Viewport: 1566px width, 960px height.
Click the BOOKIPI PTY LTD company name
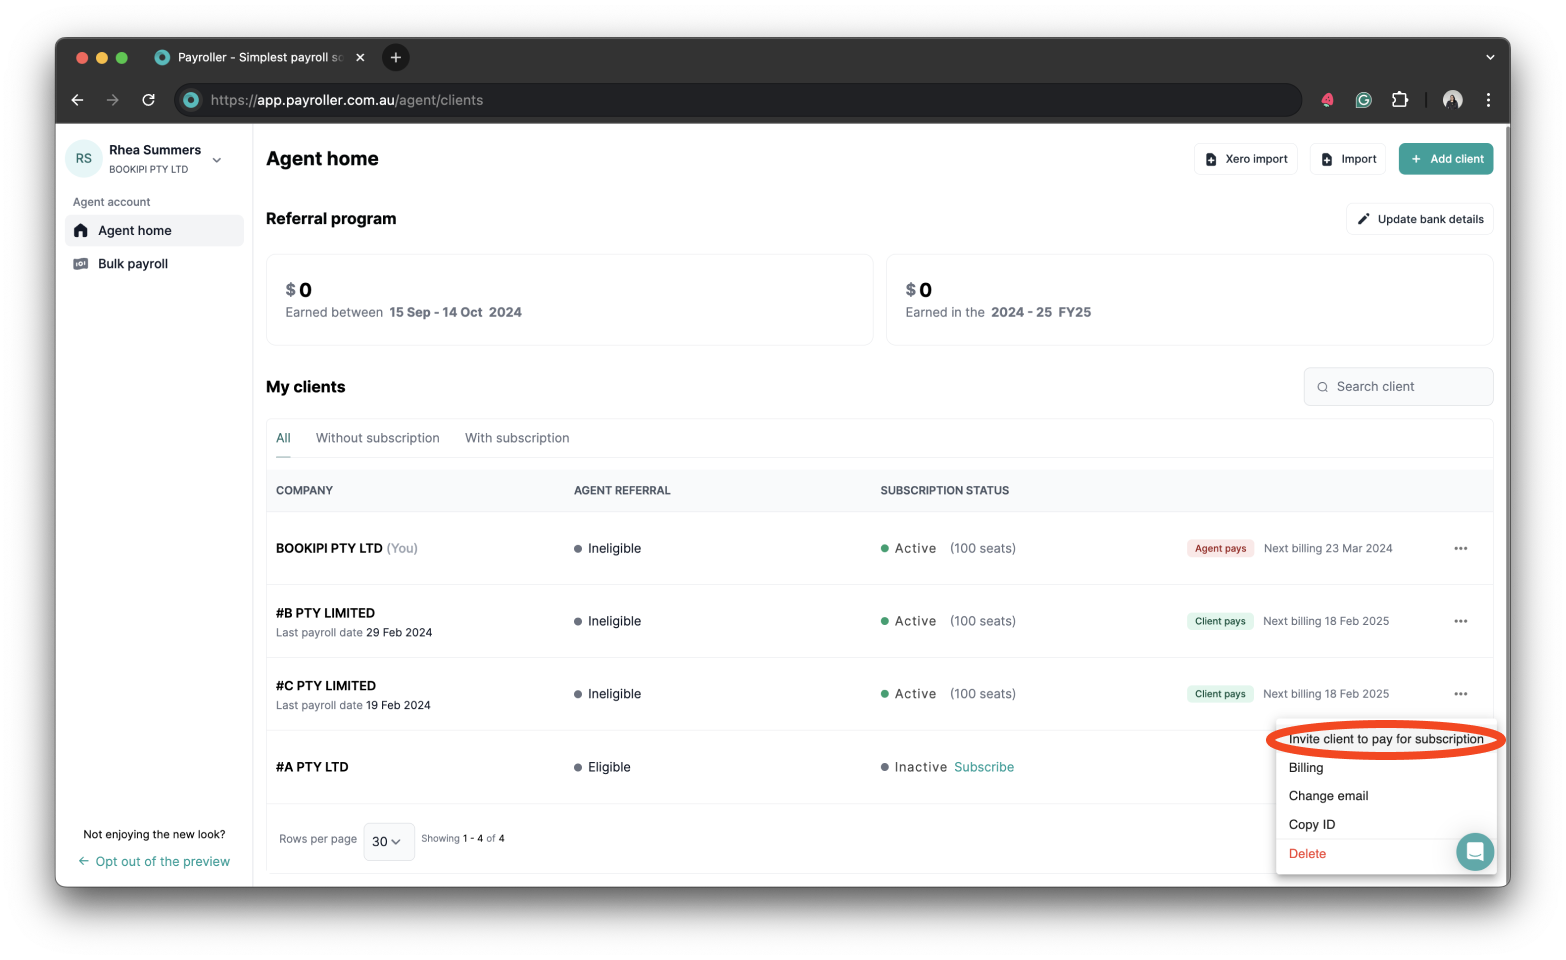[329, 548]
